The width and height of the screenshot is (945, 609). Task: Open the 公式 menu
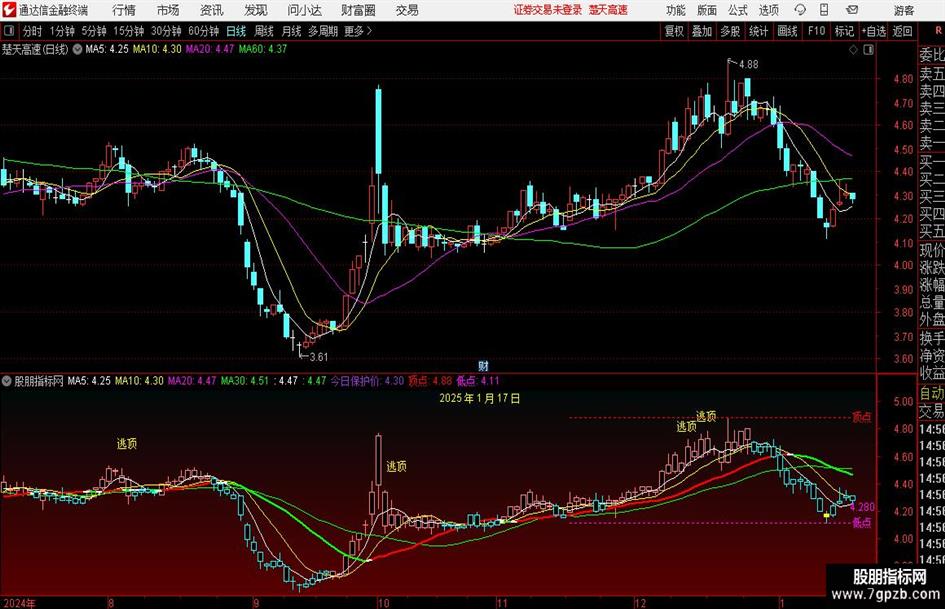(x=738, y=10)
